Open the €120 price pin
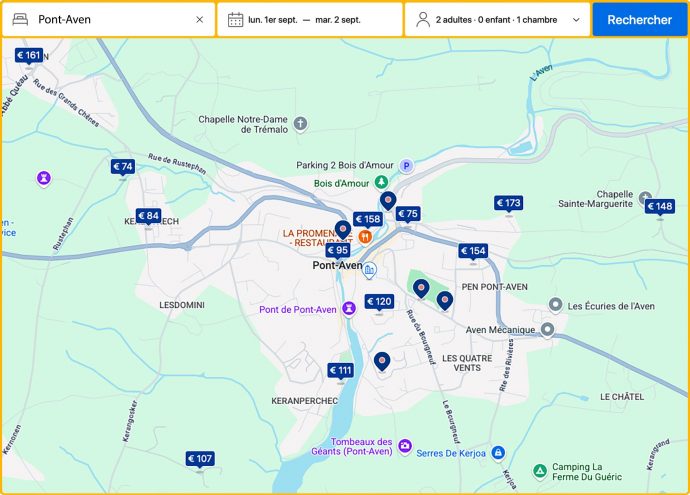Image resolution: width=690 pixels, height=495 pixels. [379, 302]
